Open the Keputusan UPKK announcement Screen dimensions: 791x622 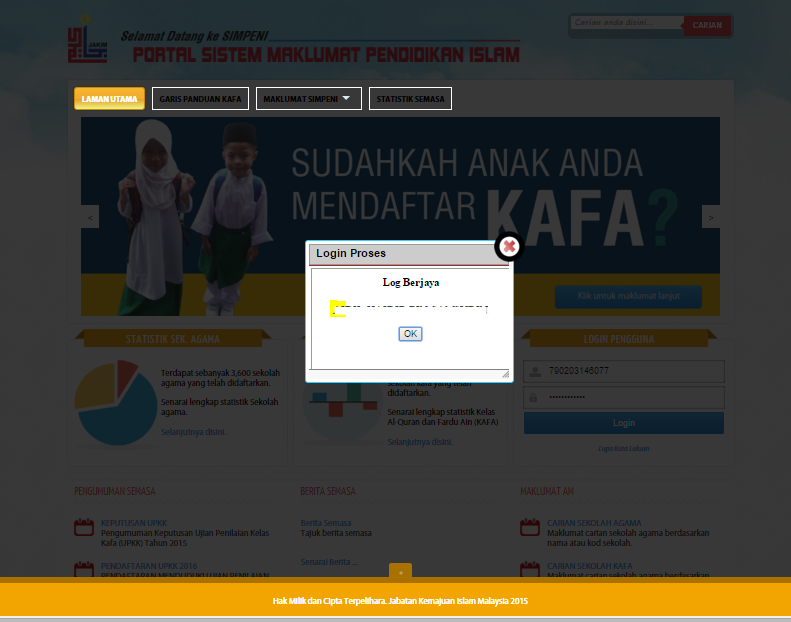click(134, 523)
